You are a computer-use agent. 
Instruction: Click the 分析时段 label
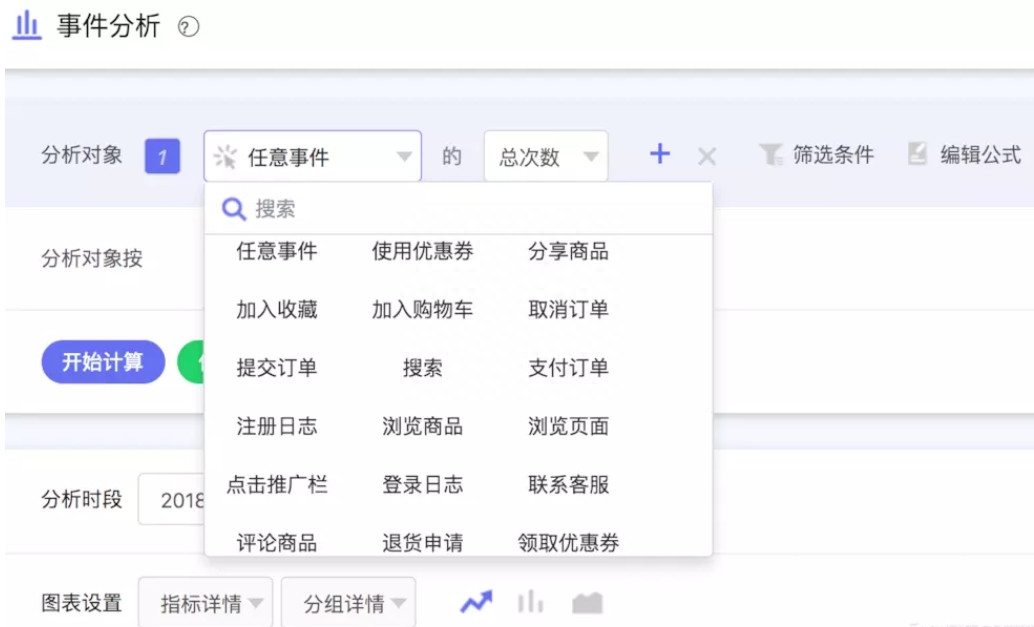(82, 499)
